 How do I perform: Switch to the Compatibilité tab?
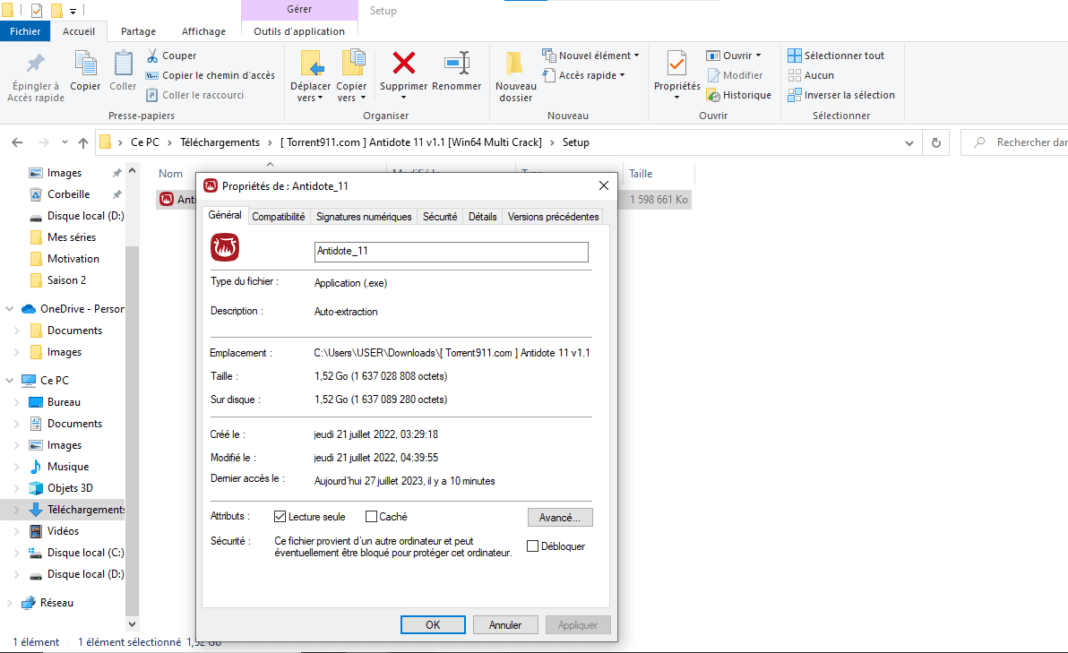click(278, 216)
